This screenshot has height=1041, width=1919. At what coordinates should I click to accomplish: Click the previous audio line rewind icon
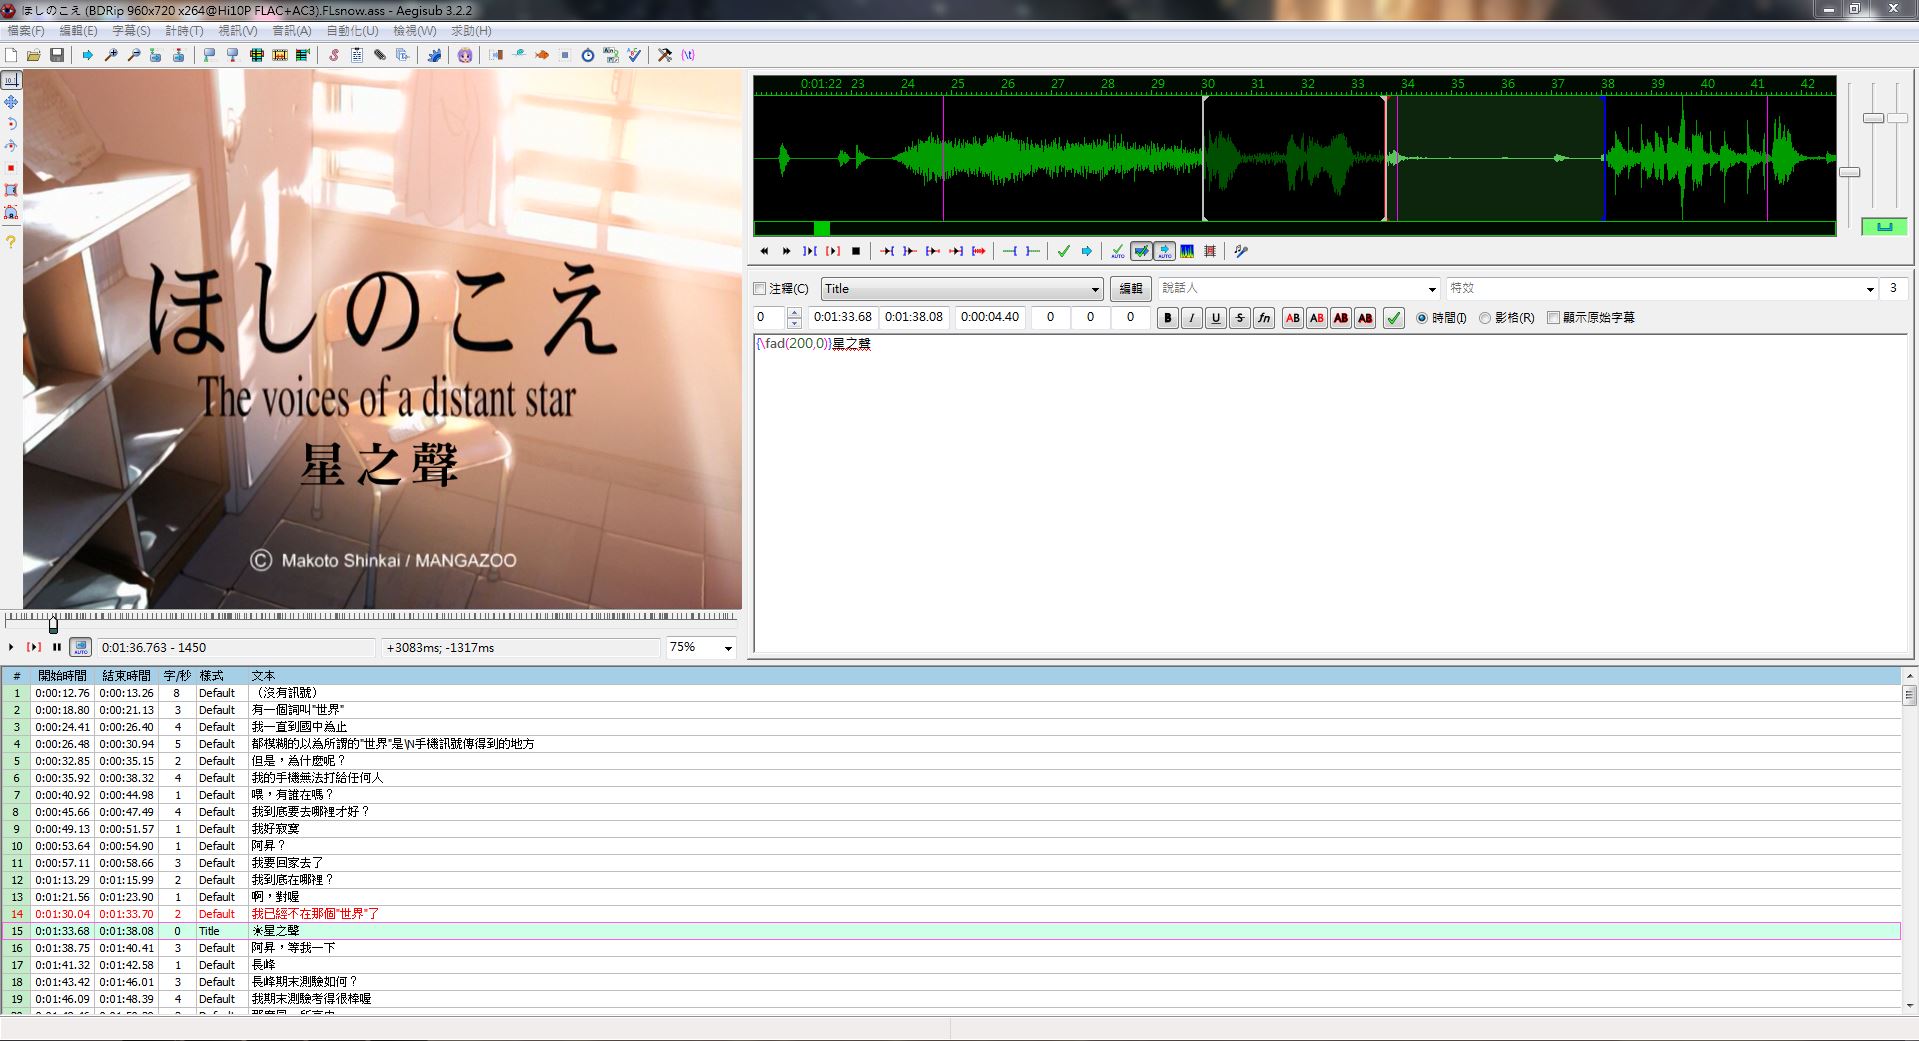(764, 251)
